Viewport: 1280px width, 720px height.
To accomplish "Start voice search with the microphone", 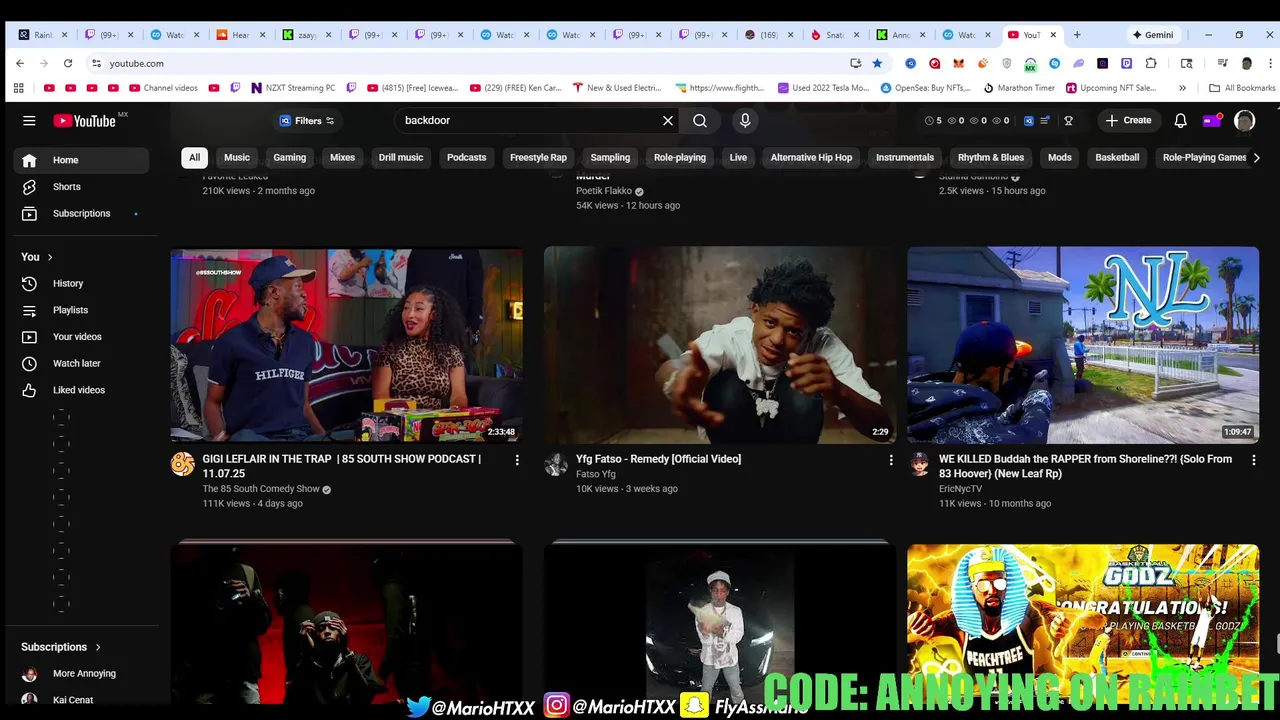I will click(x=745, y=121).
